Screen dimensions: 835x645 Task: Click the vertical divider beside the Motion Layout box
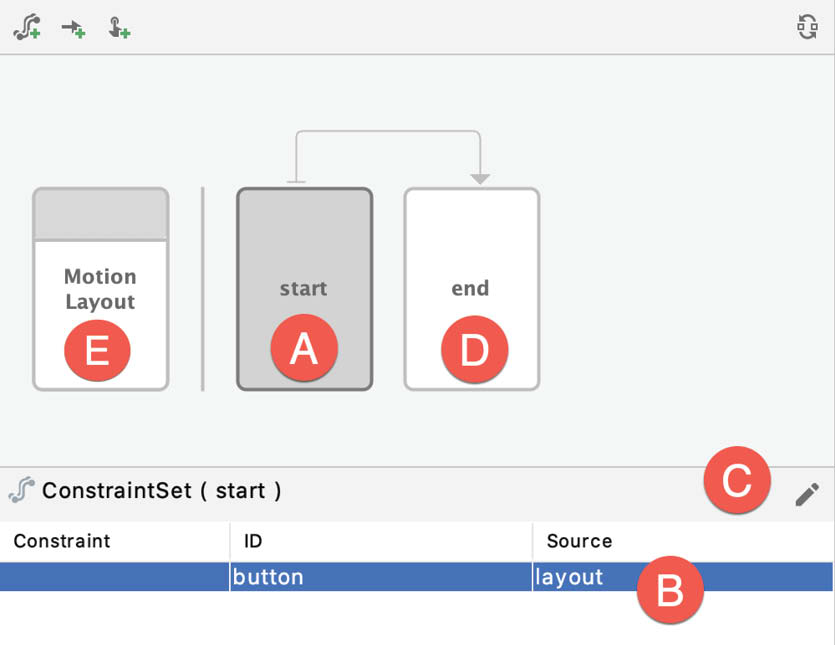point(203,289)
